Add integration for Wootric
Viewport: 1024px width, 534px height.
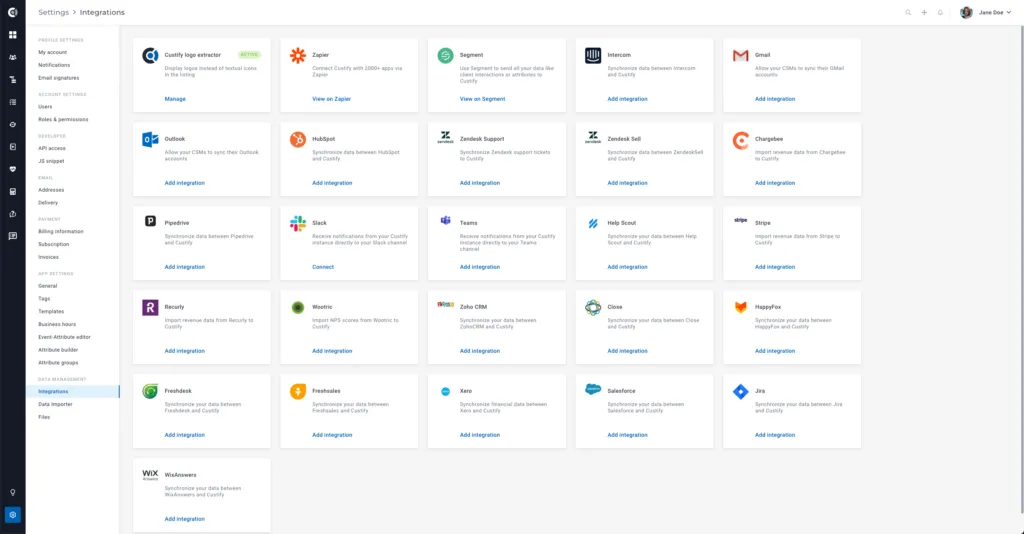332,351
